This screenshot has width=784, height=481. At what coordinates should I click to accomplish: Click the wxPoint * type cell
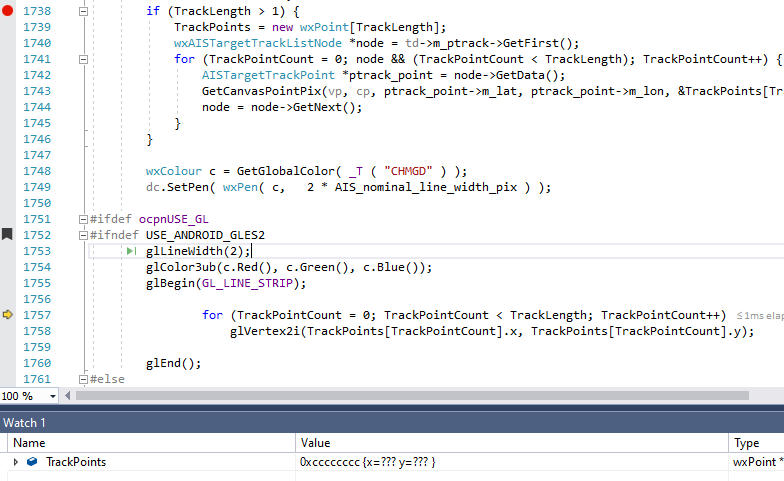click(x=756, y=462)
